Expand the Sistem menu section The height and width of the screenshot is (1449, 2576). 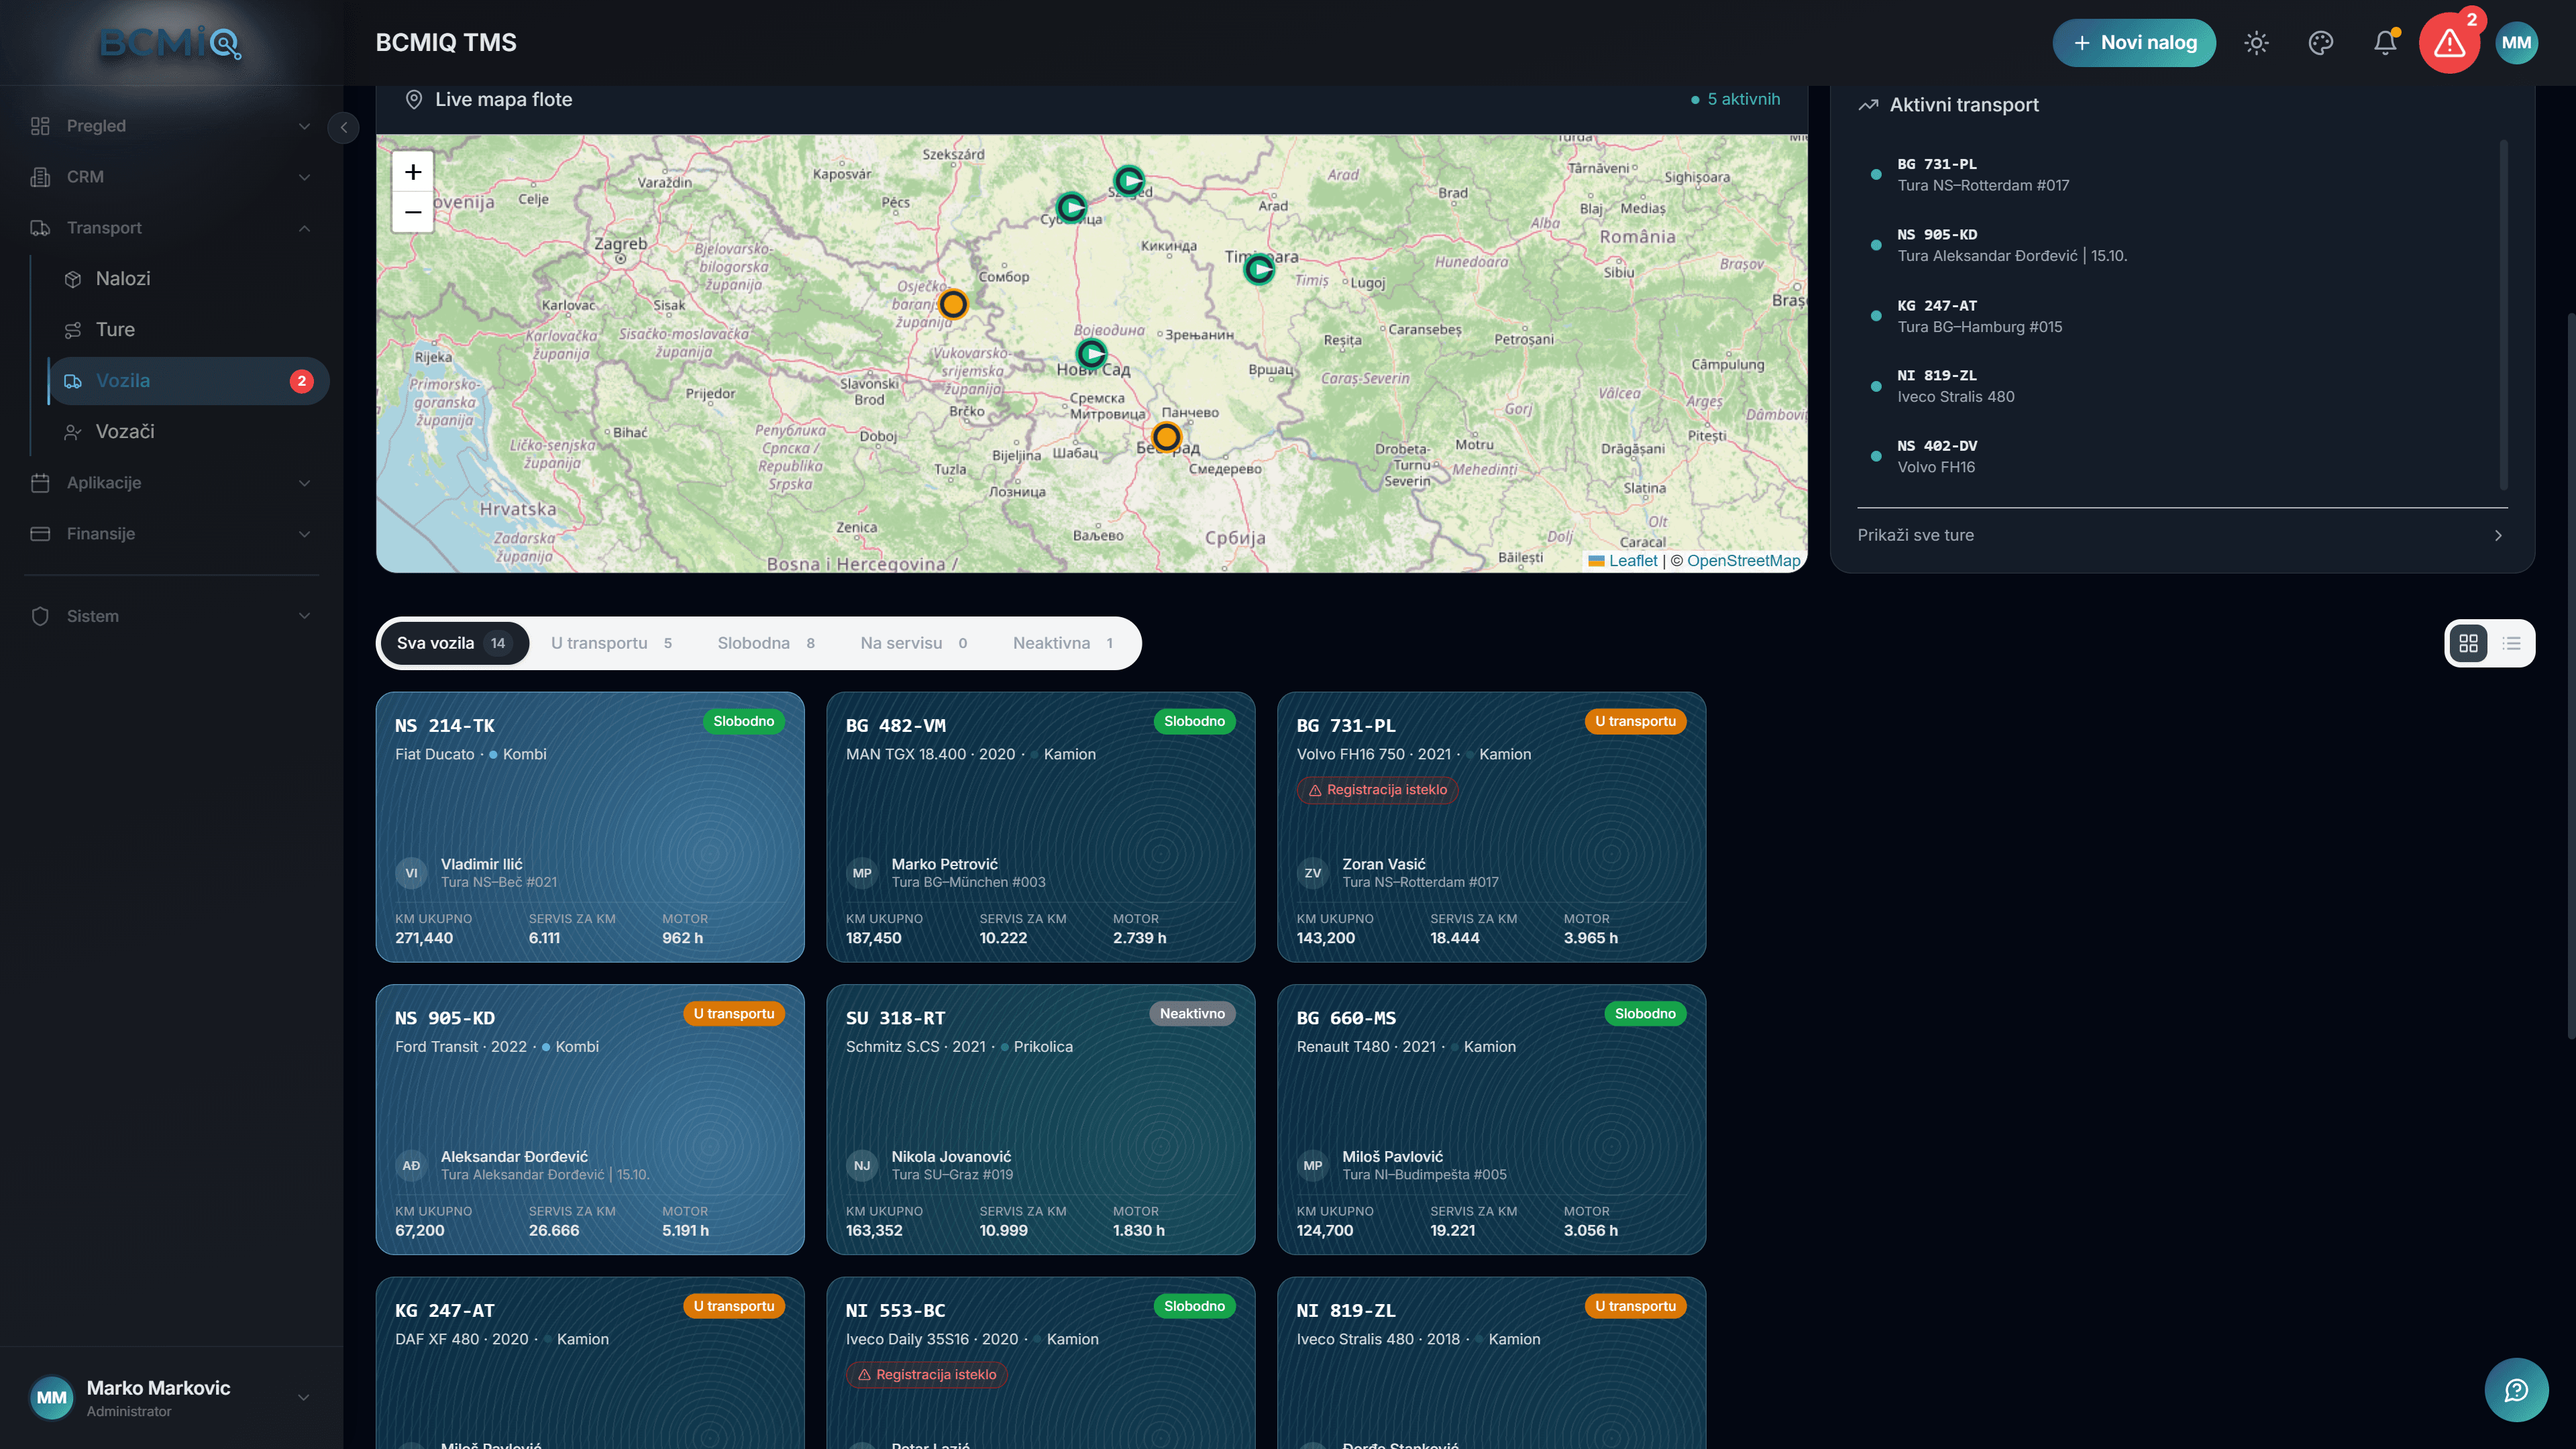[x=171, y=616]
